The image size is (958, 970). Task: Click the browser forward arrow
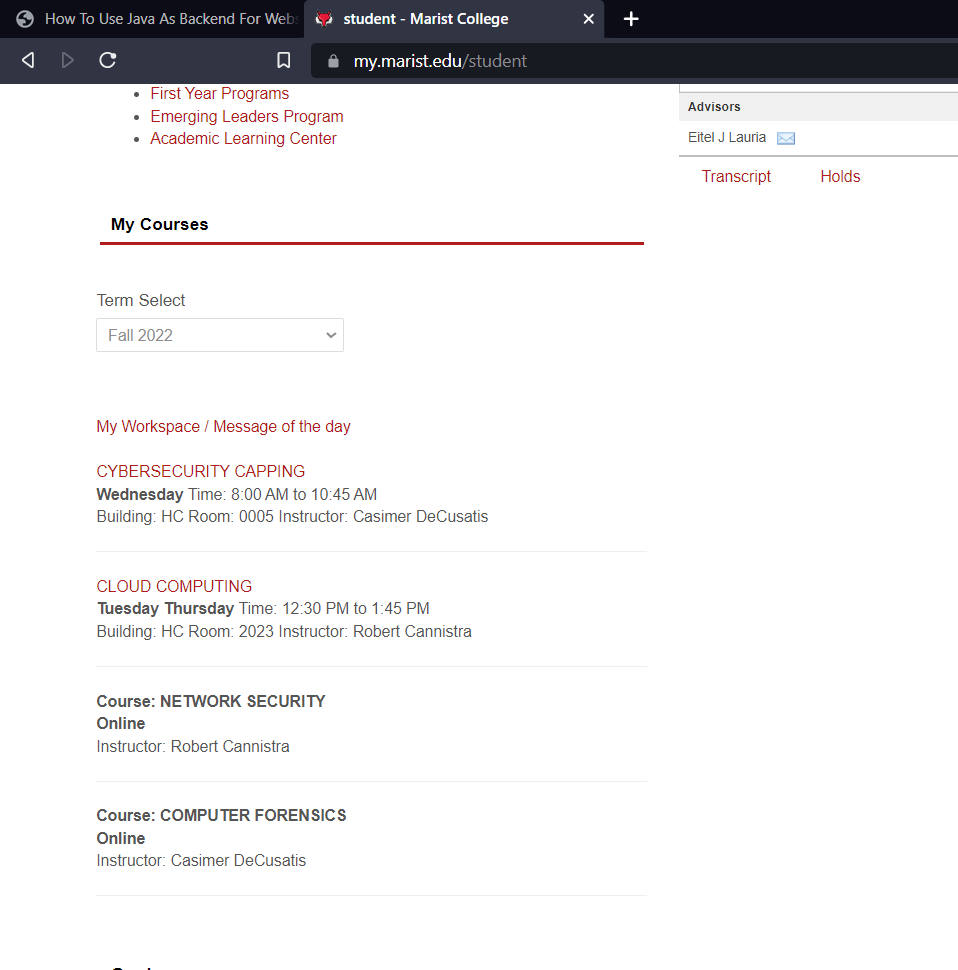point(67,60)
